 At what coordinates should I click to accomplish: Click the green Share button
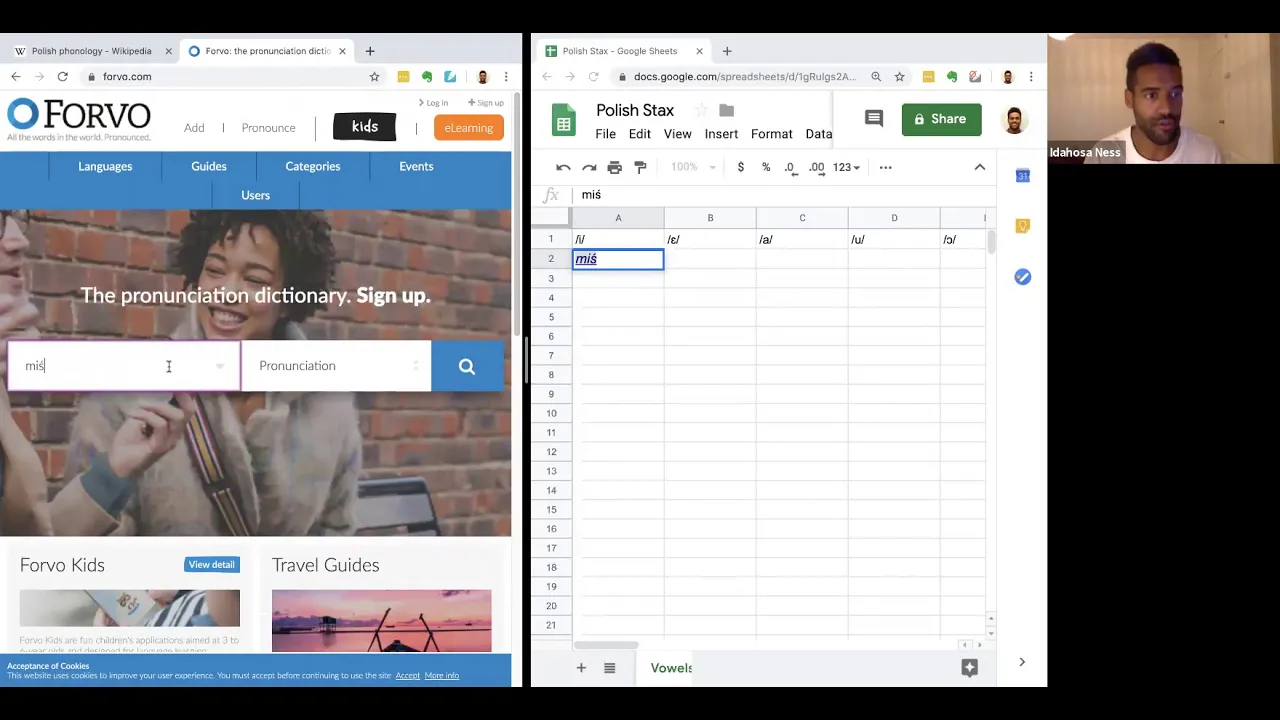click(x=941, y=119)
